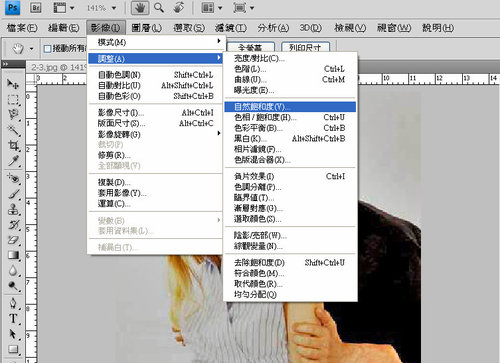Open the 視窗(W) menu
The height and width of the screenshot is (363, 500).
[394, 28]
